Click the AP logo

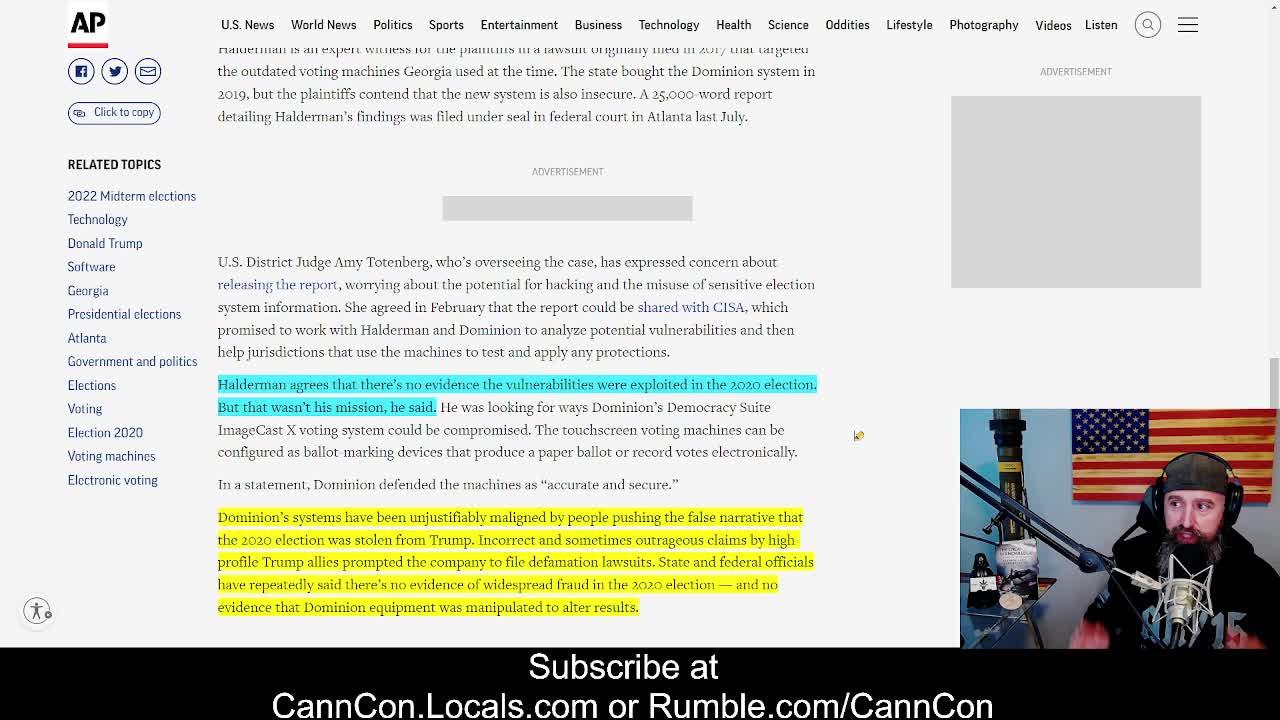(87, 25)
